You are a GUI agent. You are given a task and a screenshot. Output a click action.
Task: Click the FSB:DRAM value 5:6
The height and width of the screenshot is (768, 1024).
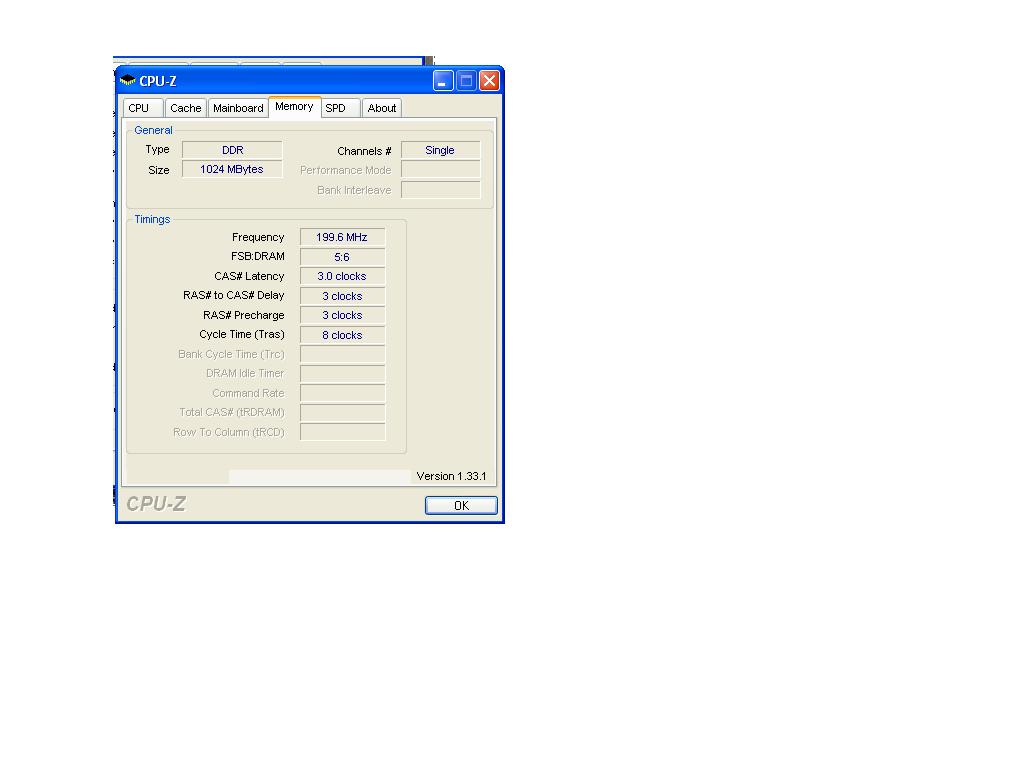[x=342, y=257]
